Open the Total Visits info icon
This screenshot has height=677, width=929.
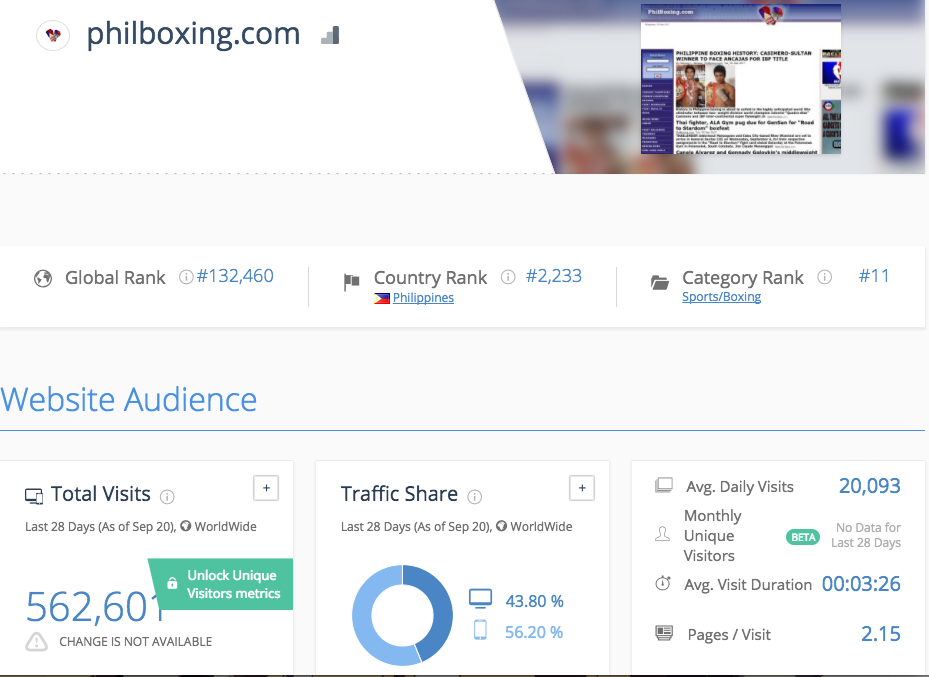click(x=167, y=496)
